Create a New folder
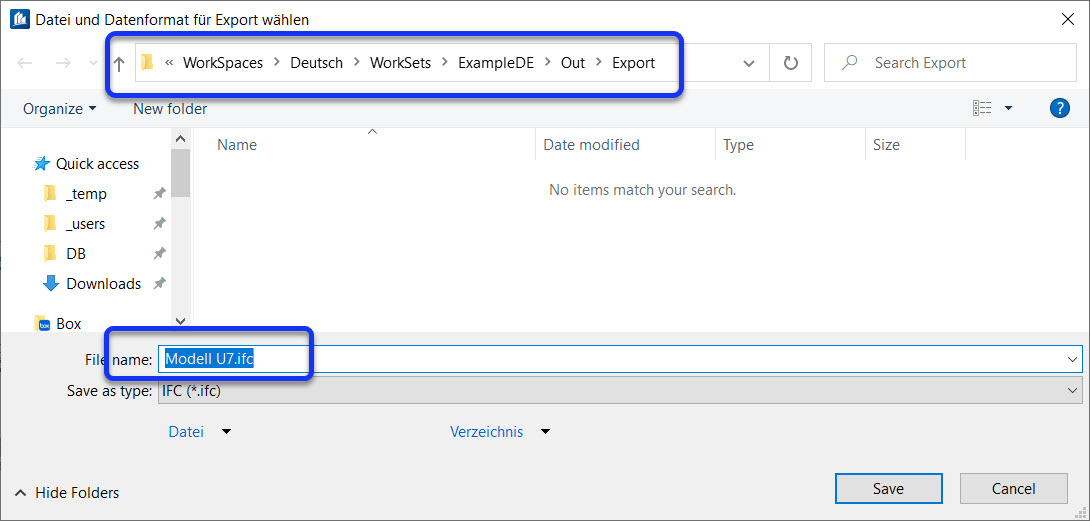Screen dimensions: 1090x521 click(x=170, y=109)
